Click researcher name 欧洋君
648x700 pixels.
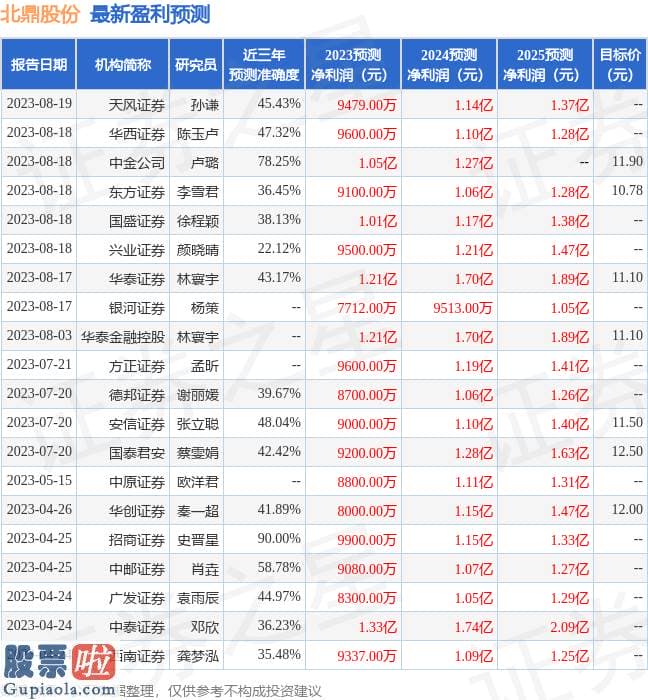click(x=198, y=482)
